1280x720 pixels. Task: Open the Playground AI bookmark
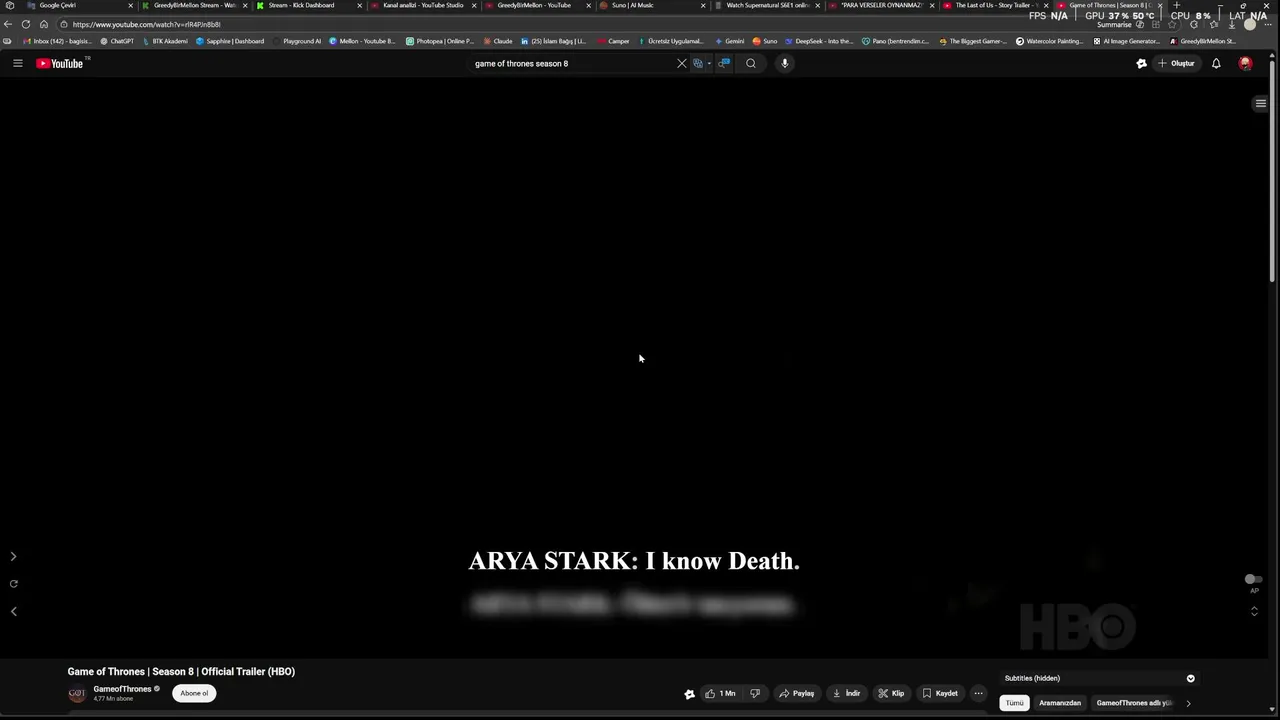[x=297, y=41]
